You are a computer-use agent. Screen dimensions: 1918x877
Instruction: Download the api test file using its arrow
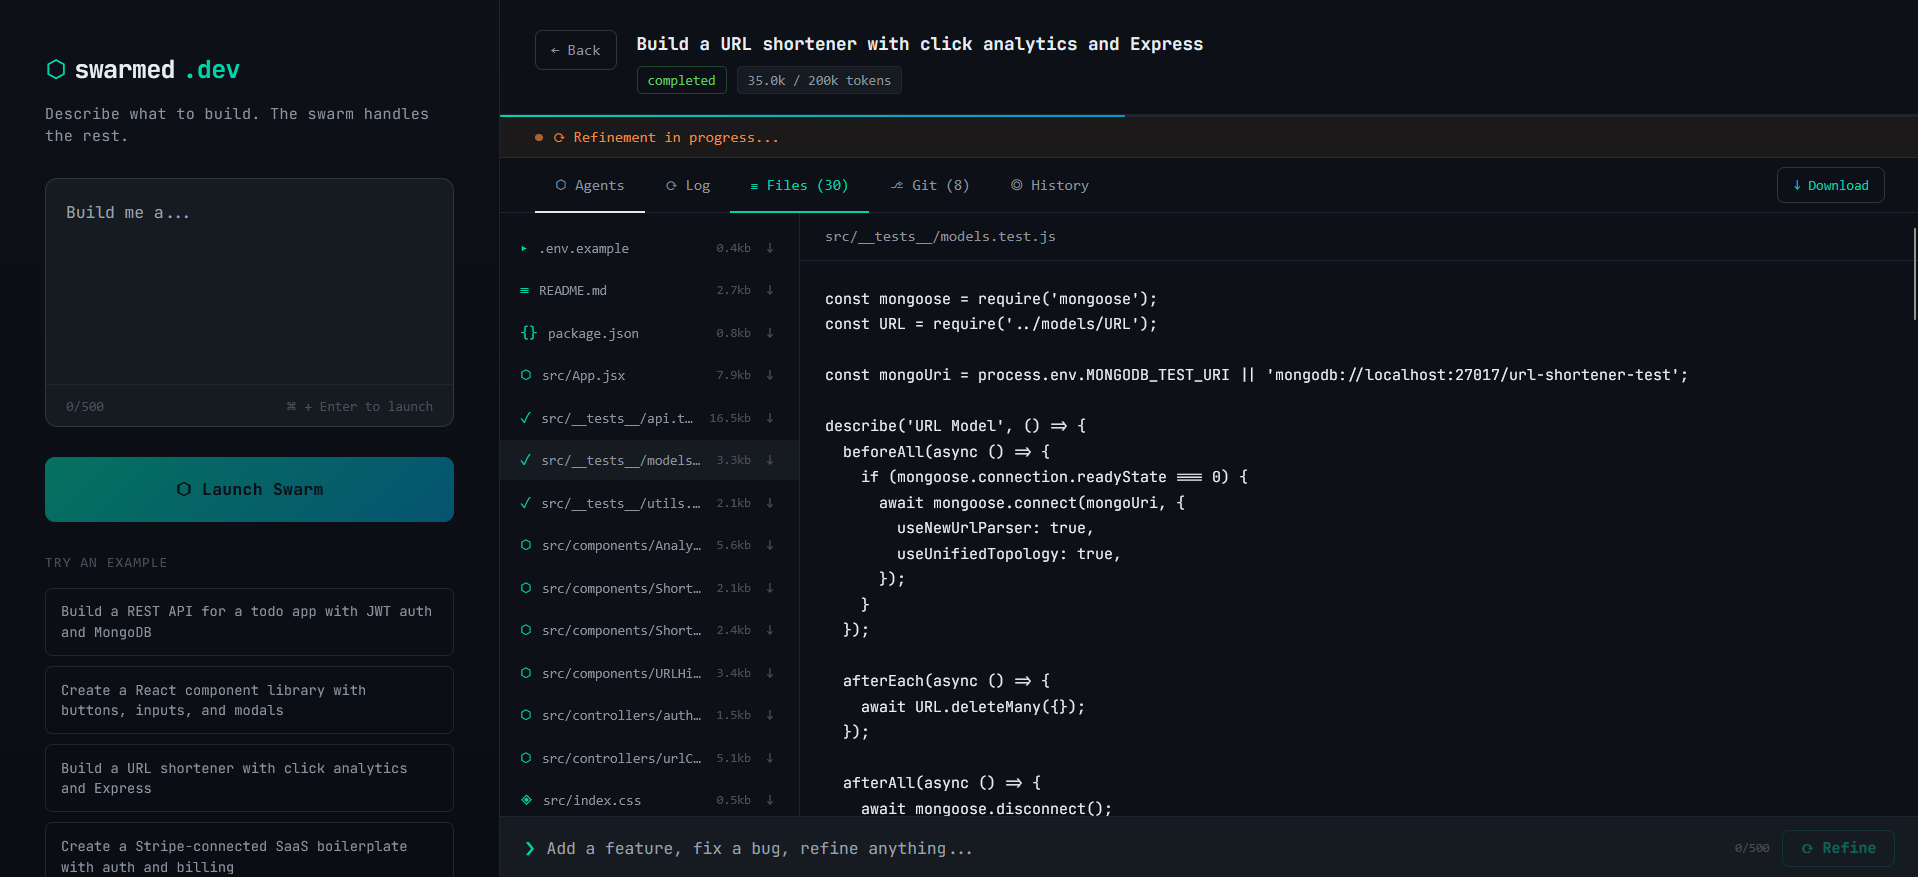(770, 418)
